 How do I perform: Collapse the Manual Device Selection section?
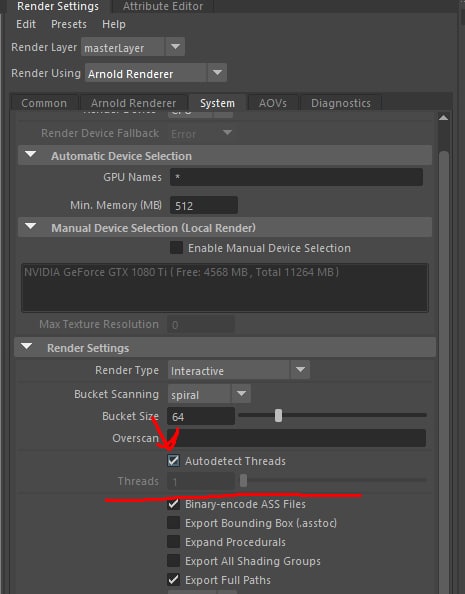tap(31, 227)
